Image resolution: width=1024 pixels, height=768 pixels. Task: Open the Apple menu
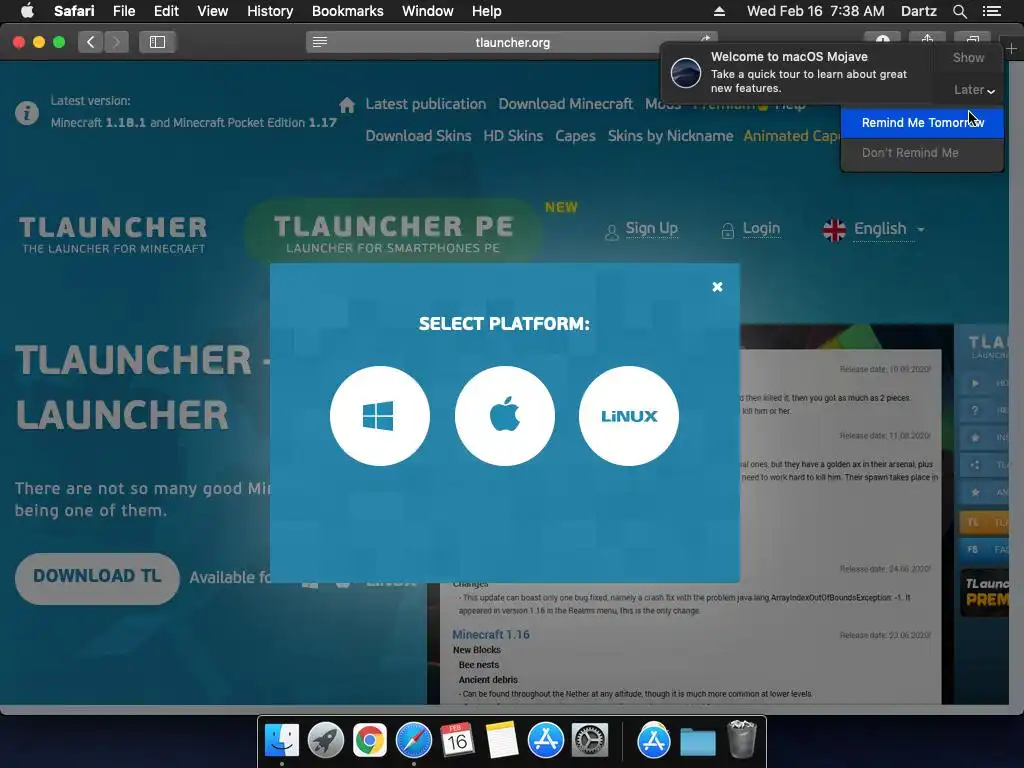tap(27, 11)
